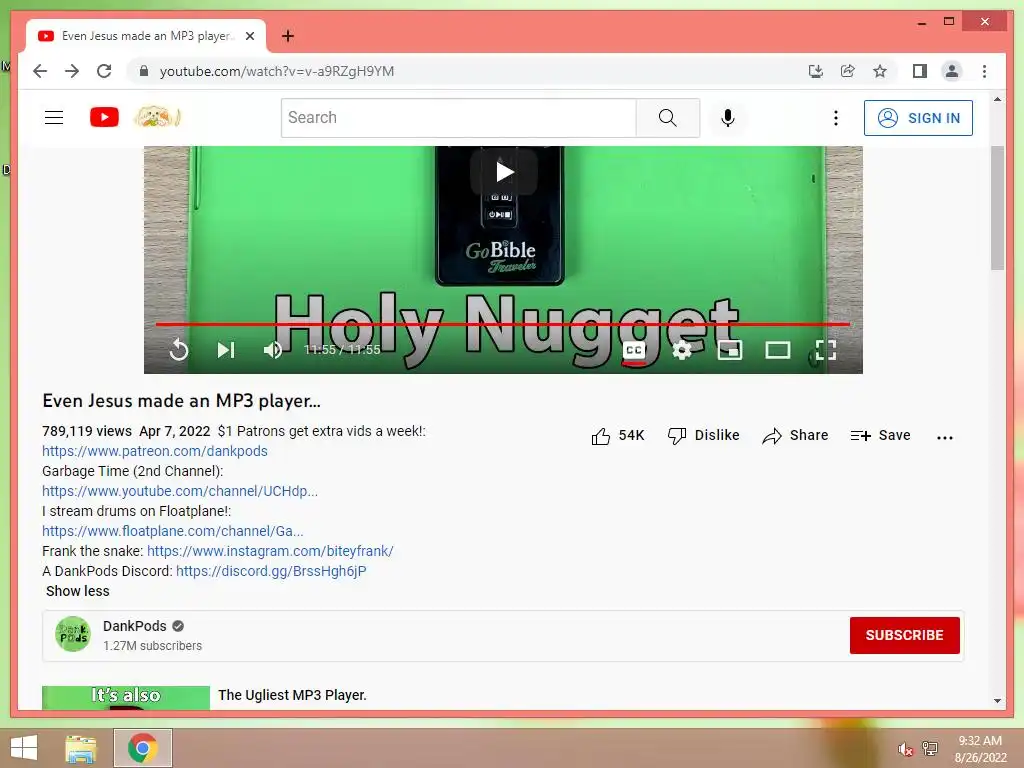Open the taskbar clock and date
The height and width of the screenshot is (768, 1024).
[980, 749]
